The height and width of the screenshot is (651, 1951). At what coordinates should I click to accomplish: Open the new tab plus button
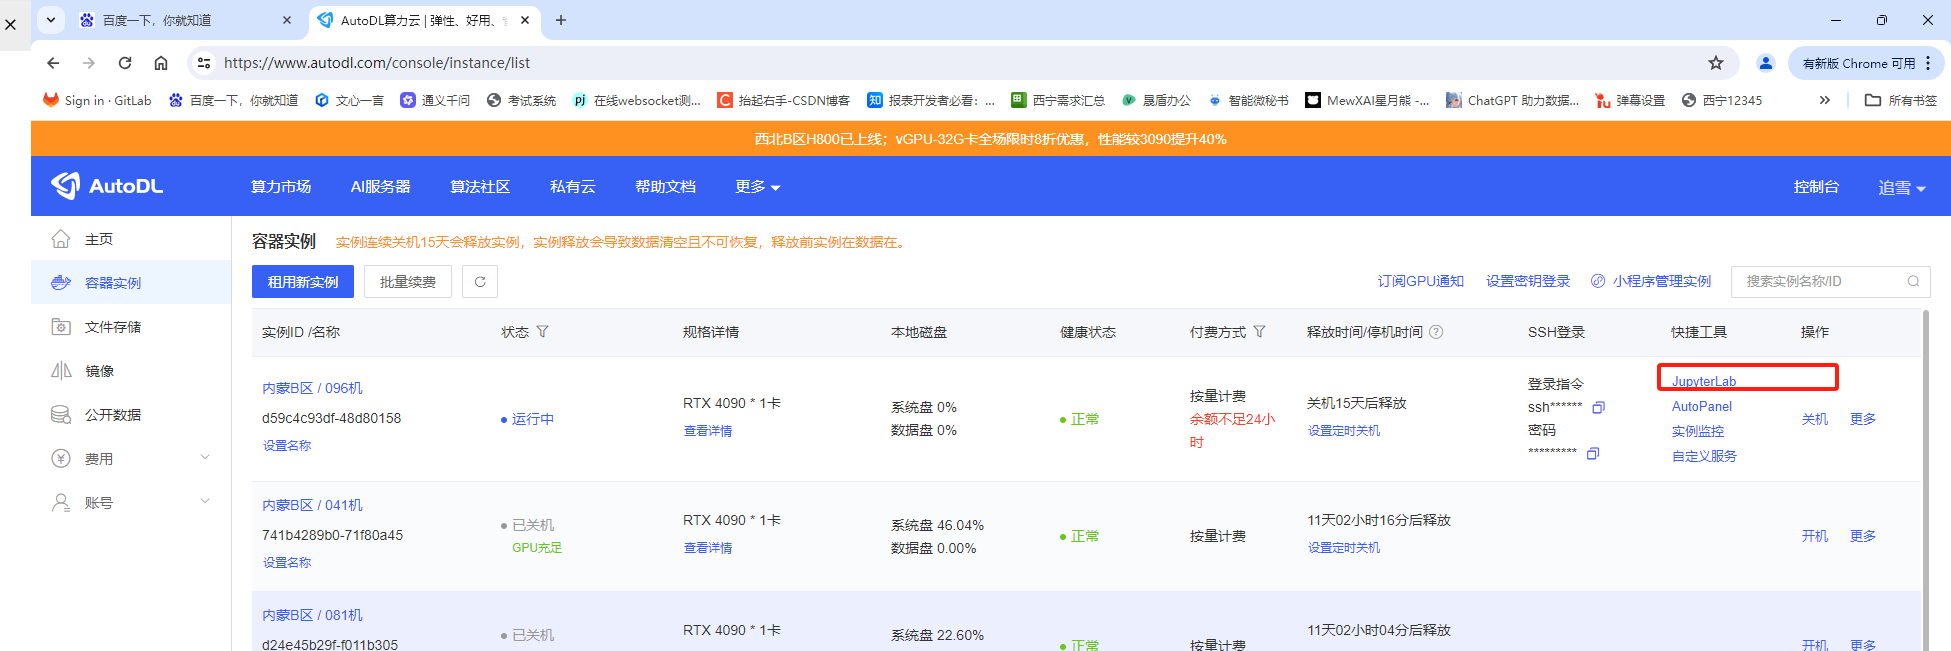561,20
